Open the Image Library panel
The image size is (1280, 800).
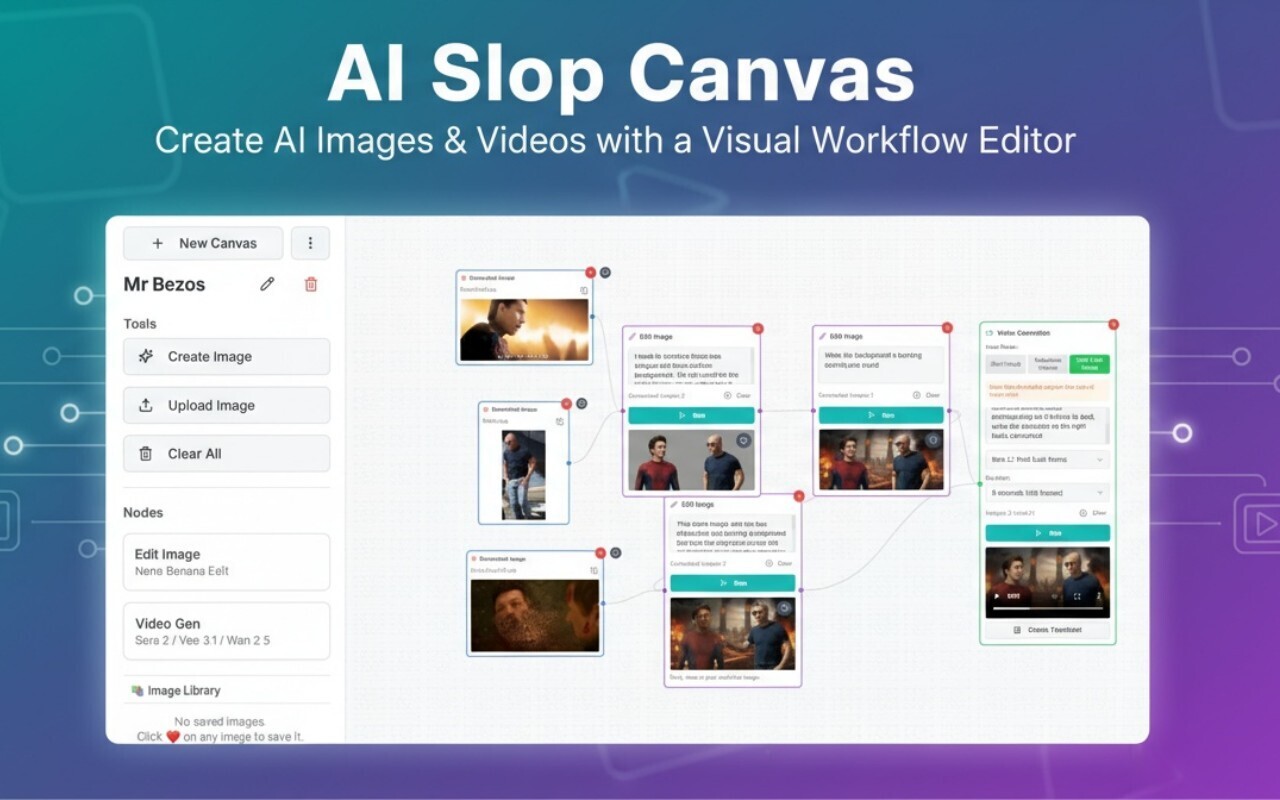point(182,690)
